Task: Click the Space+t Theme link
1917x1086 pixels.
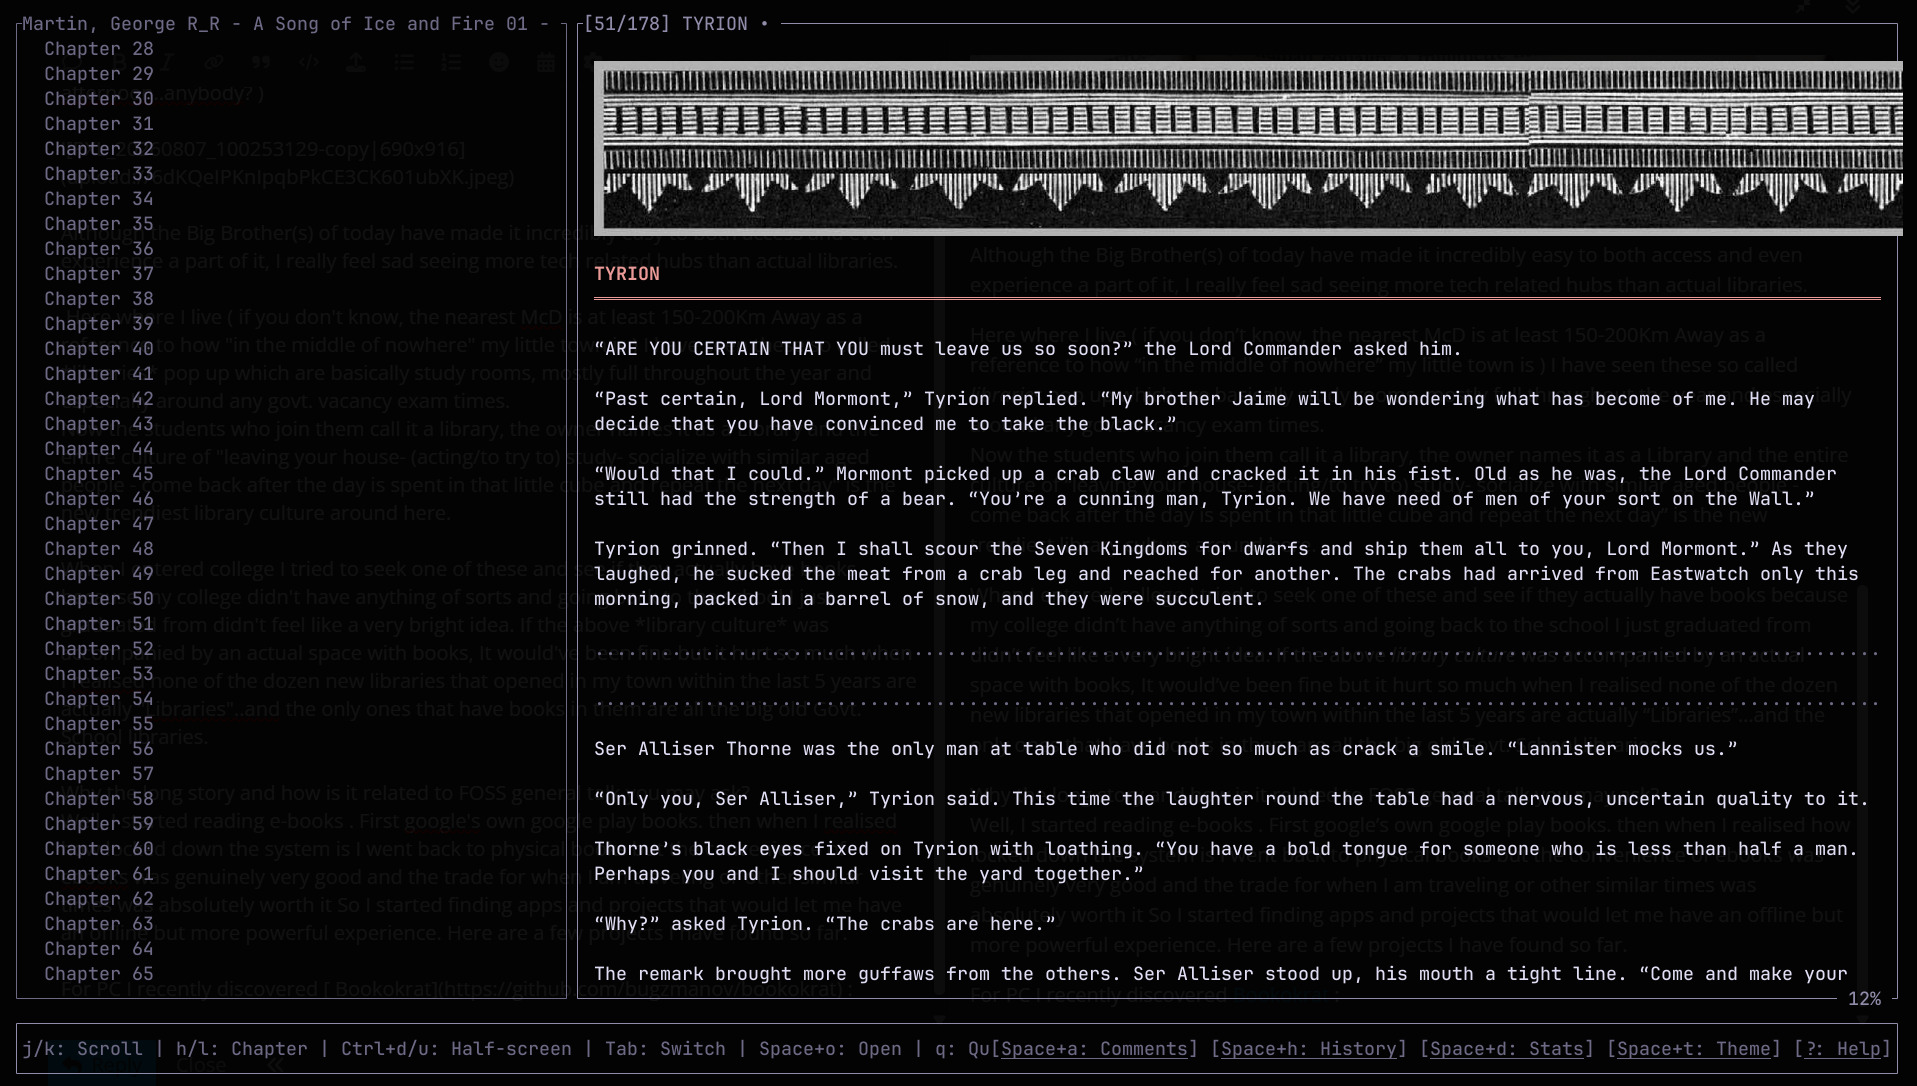Action: (1694, 1049)
